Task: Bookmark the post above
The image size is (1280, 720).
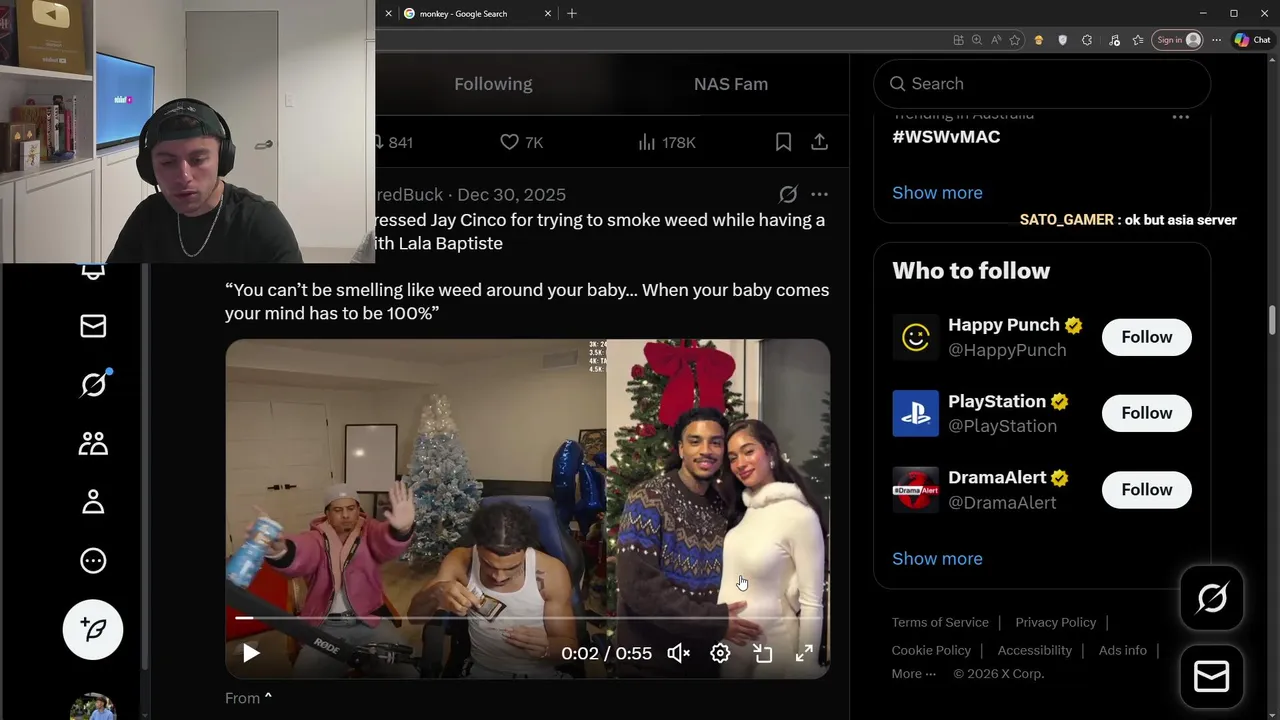Action: [x=783, y=142]
